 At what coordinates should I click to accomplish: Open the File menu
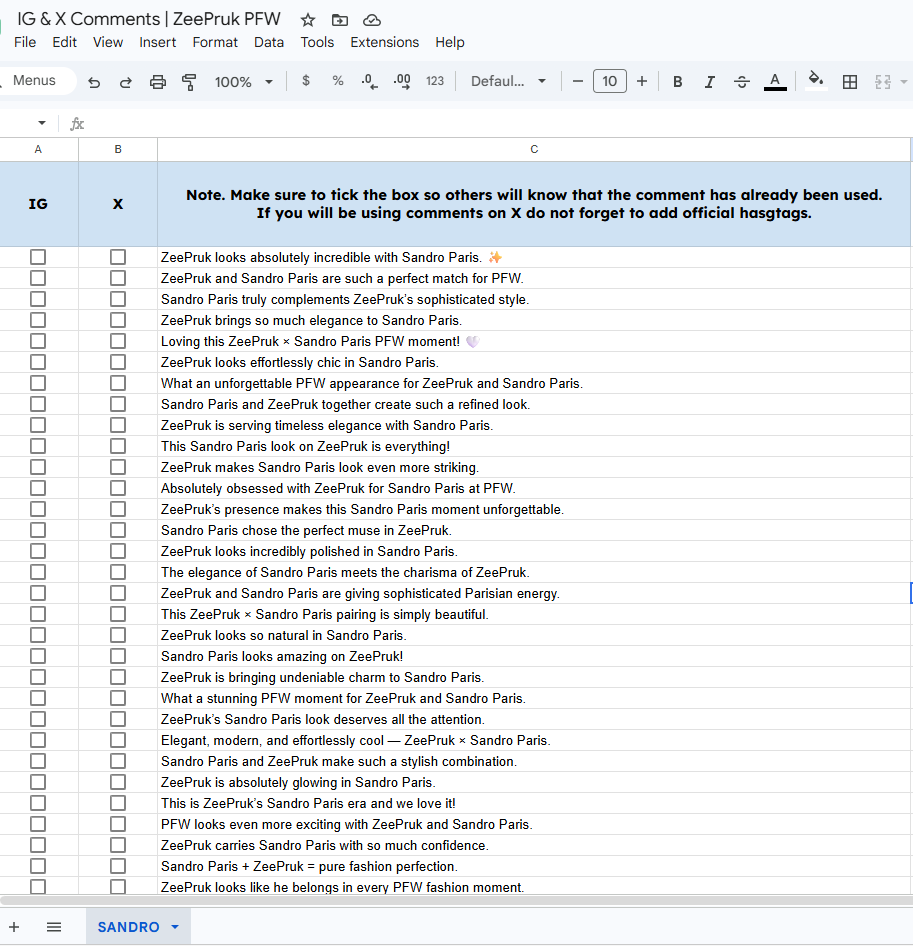click(x=25, y=42)
